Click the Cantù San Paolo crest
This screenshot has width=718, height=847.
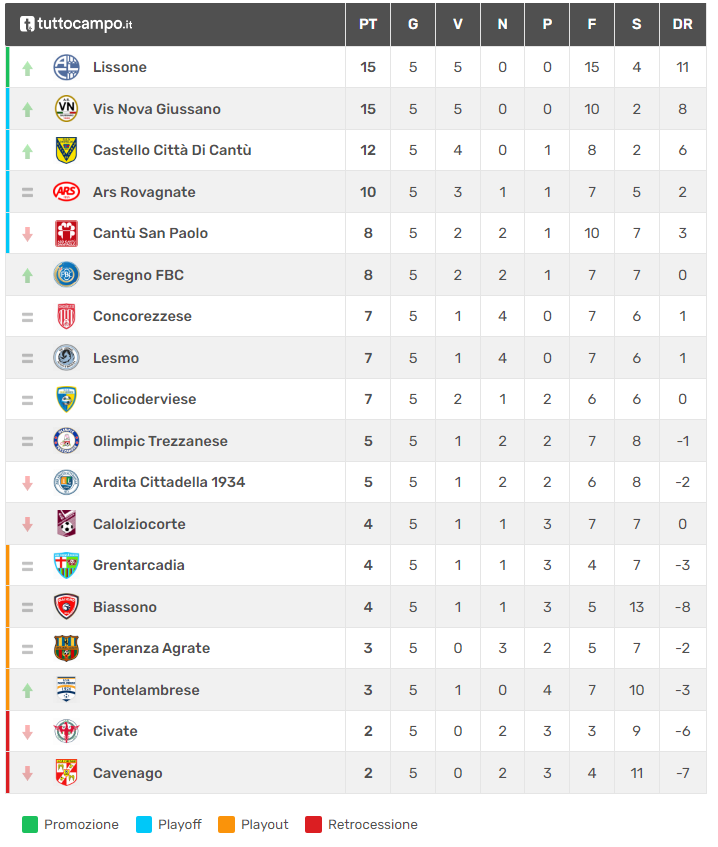tap(66, 233)
